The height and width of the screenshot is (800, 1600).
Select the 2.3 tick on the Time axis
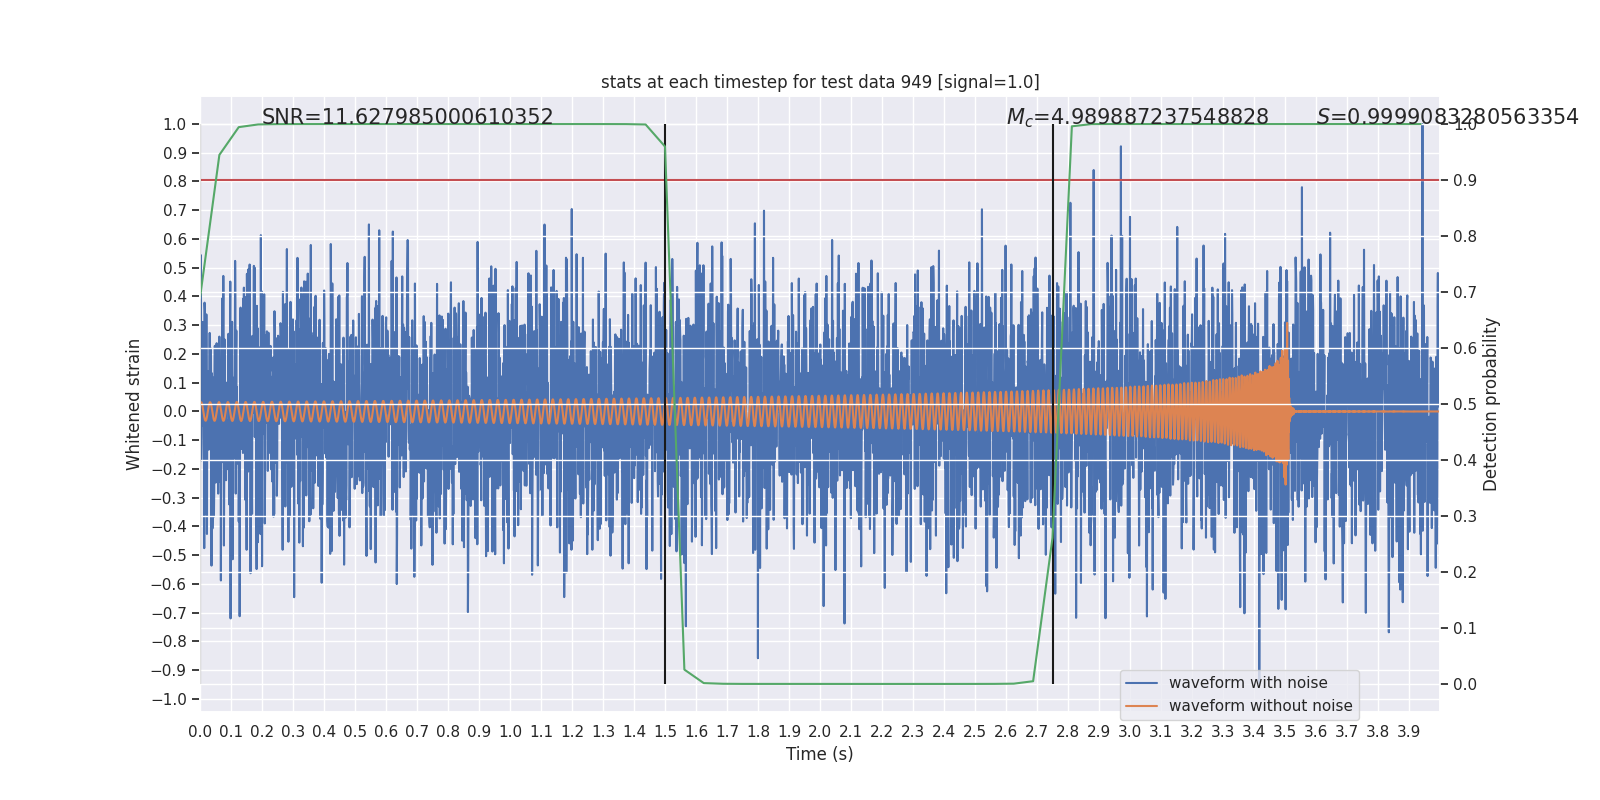click(x=913, y=731)
